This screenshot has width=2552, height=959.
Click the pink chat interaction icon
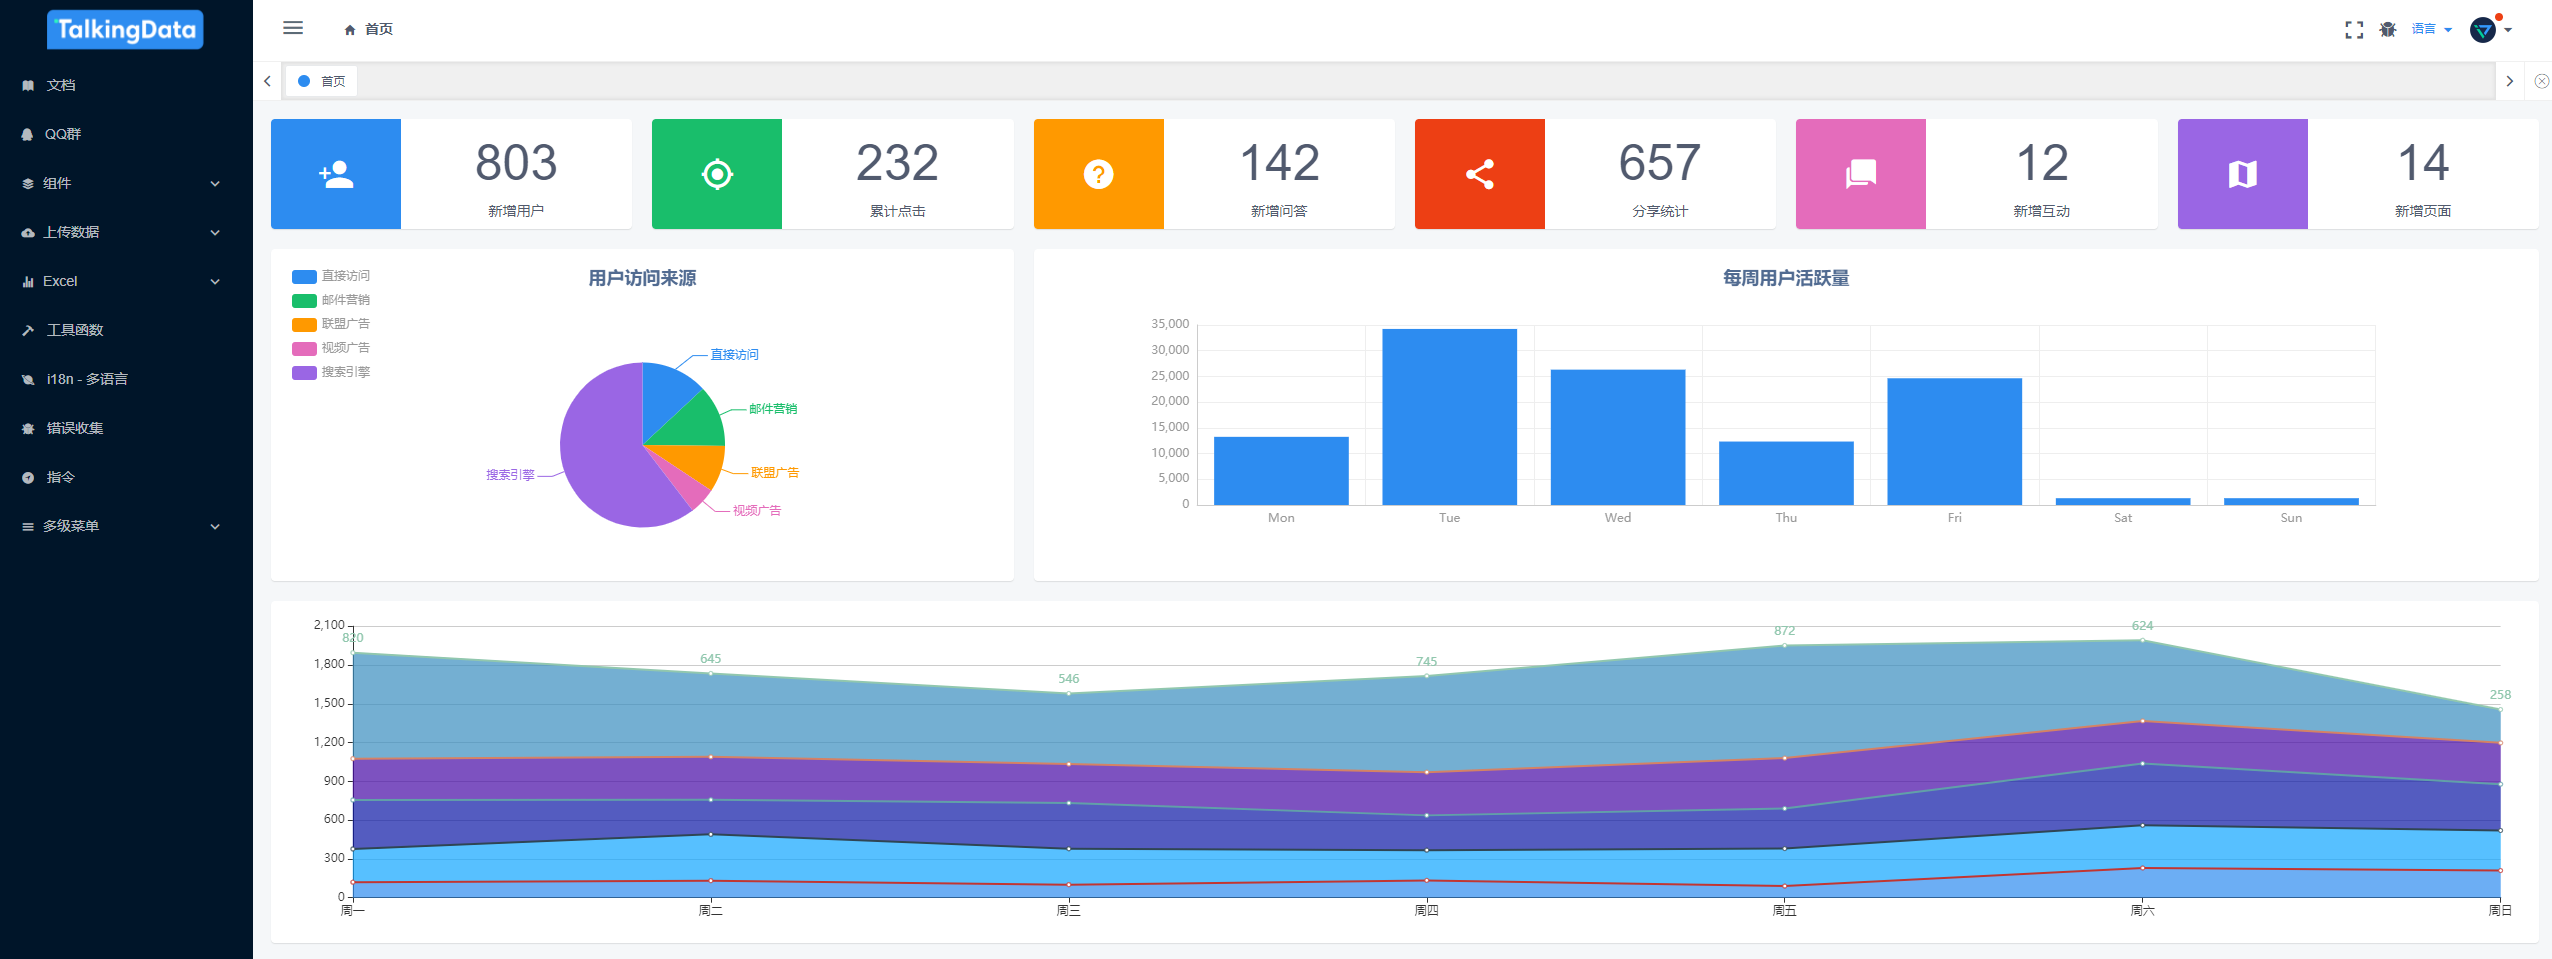[1861, 174]
